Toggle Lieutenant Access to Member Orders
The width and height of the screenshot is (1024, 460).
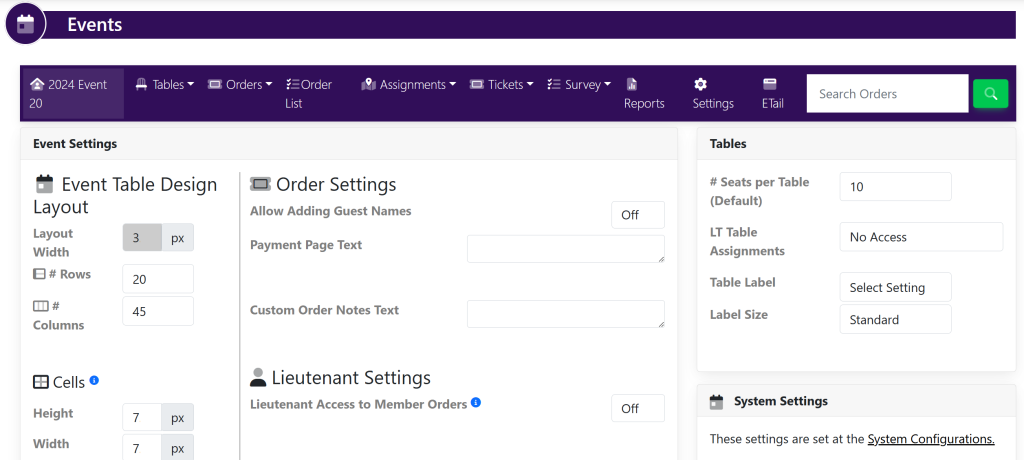pos(637,408)
